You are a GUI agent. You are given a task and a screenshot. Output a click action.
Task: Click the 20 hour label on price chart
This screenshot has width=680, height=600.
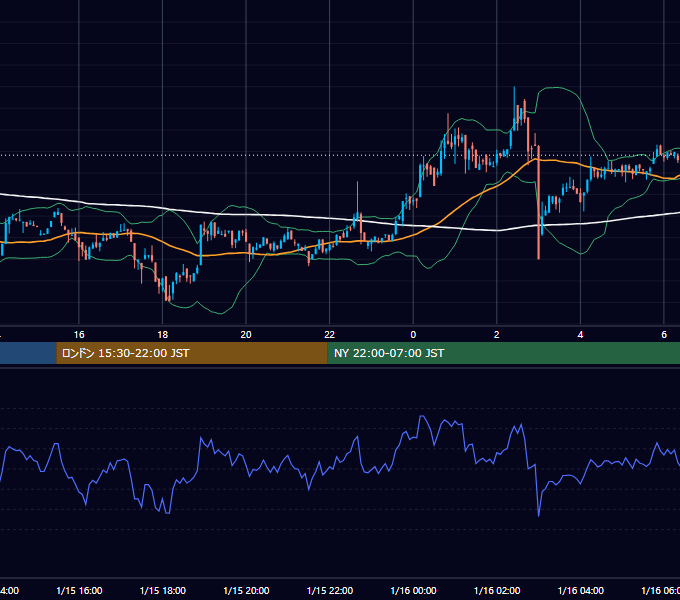246,335
